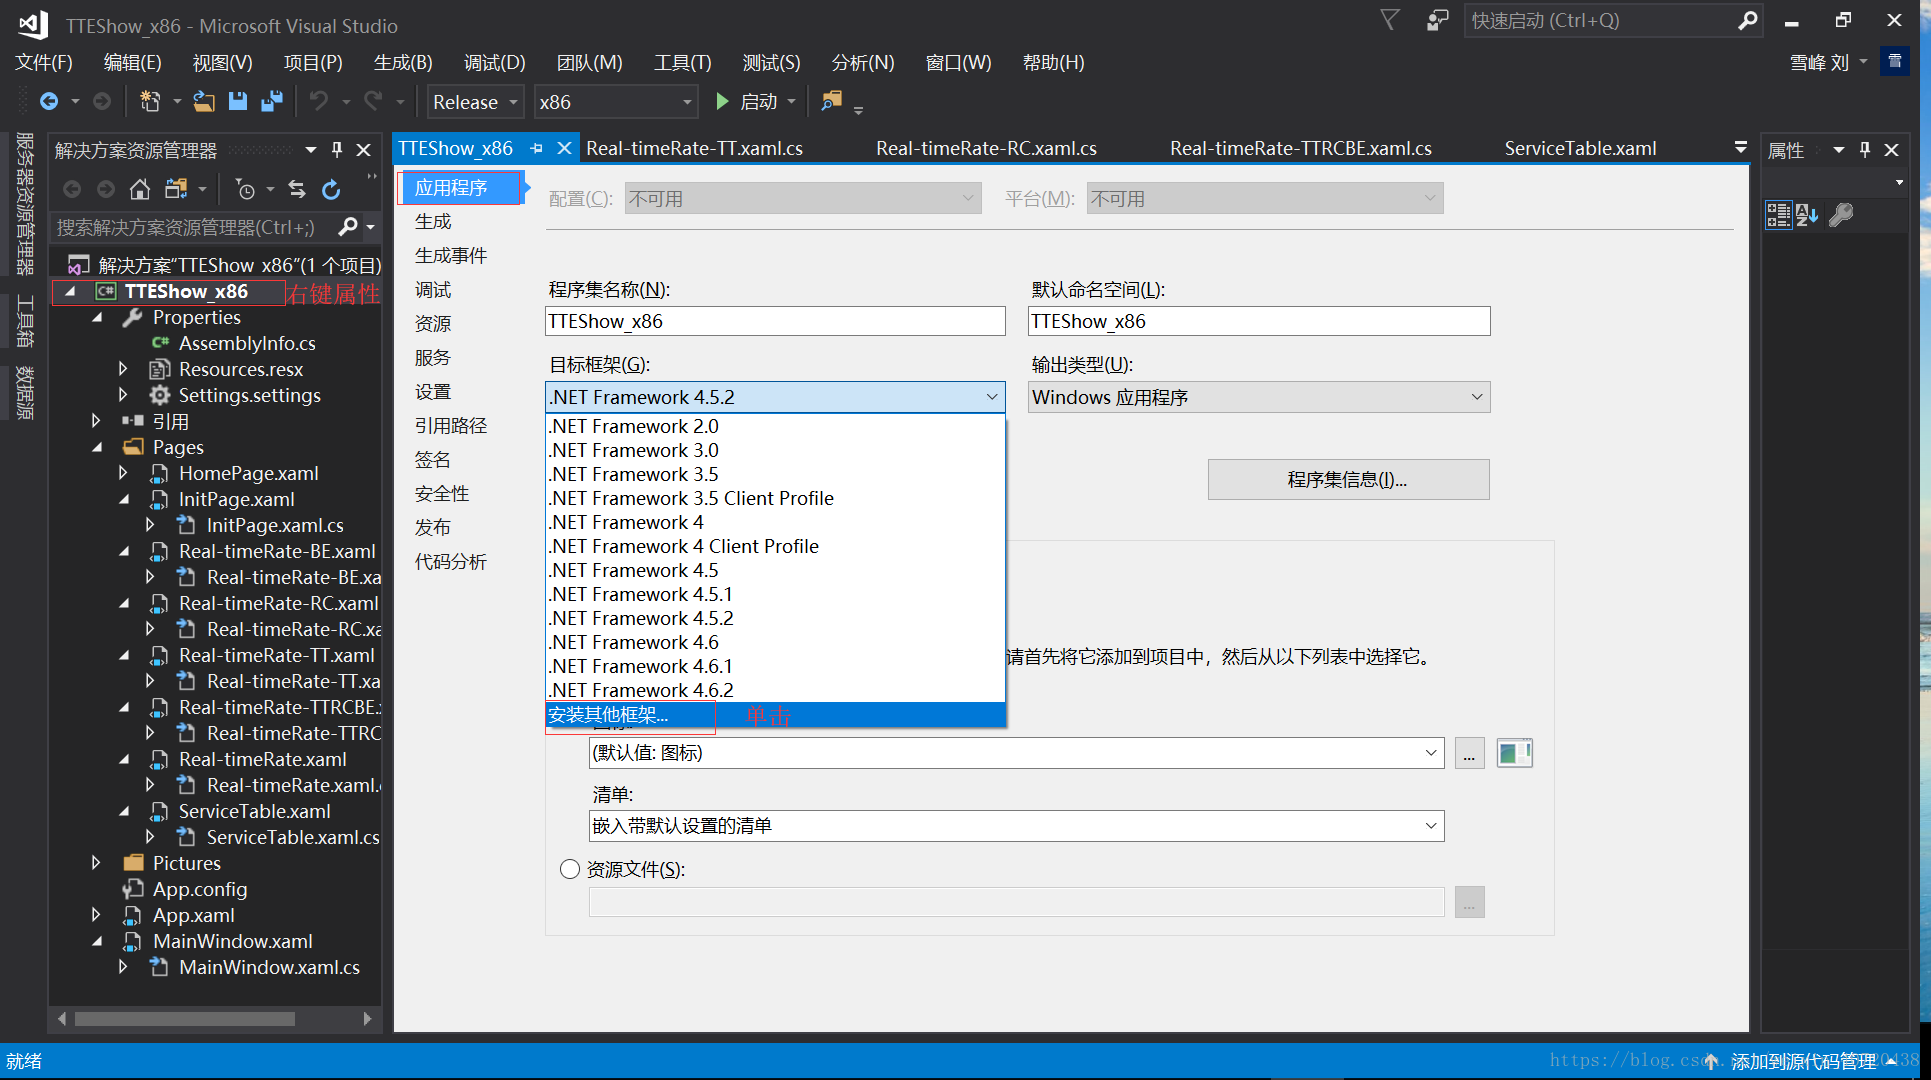Click the New Project toolbar icon
The width and height of the screenshot is (1931, 1080).
pyautogui.click(x=150, y=101)
